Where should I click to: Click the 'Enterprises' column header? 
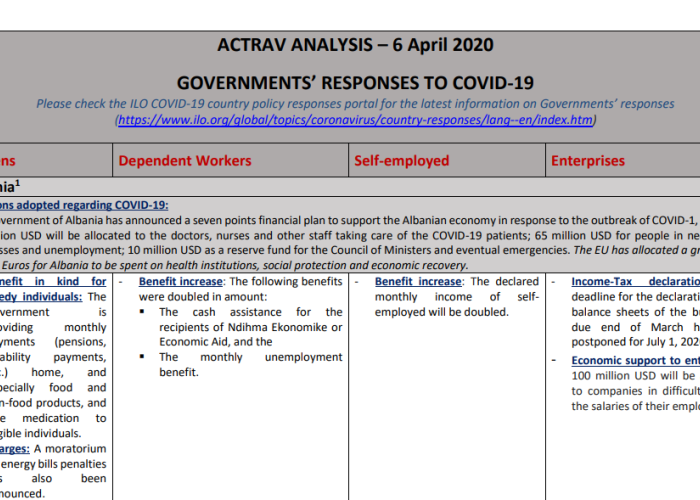coord(588,161)
